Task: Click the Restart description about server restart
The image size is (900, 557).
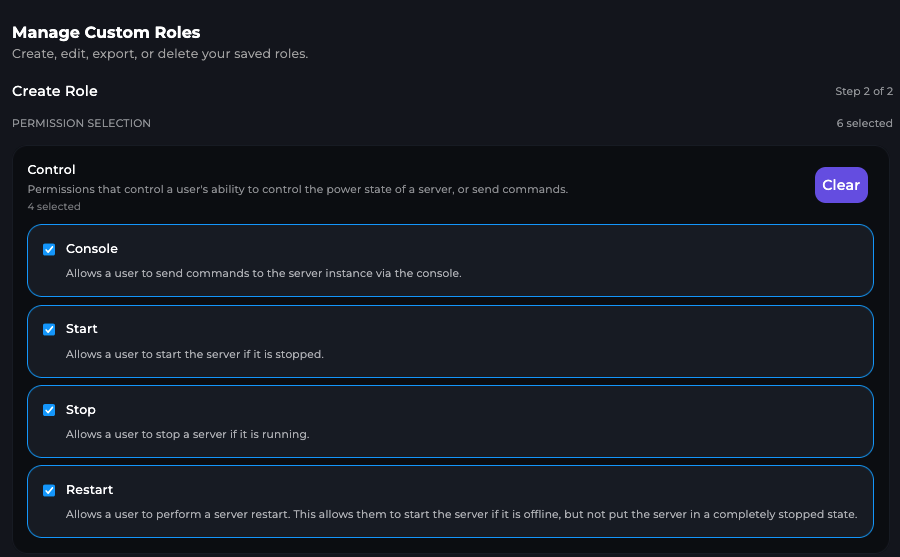Action: pyautogui.click(x=461, y=514)
